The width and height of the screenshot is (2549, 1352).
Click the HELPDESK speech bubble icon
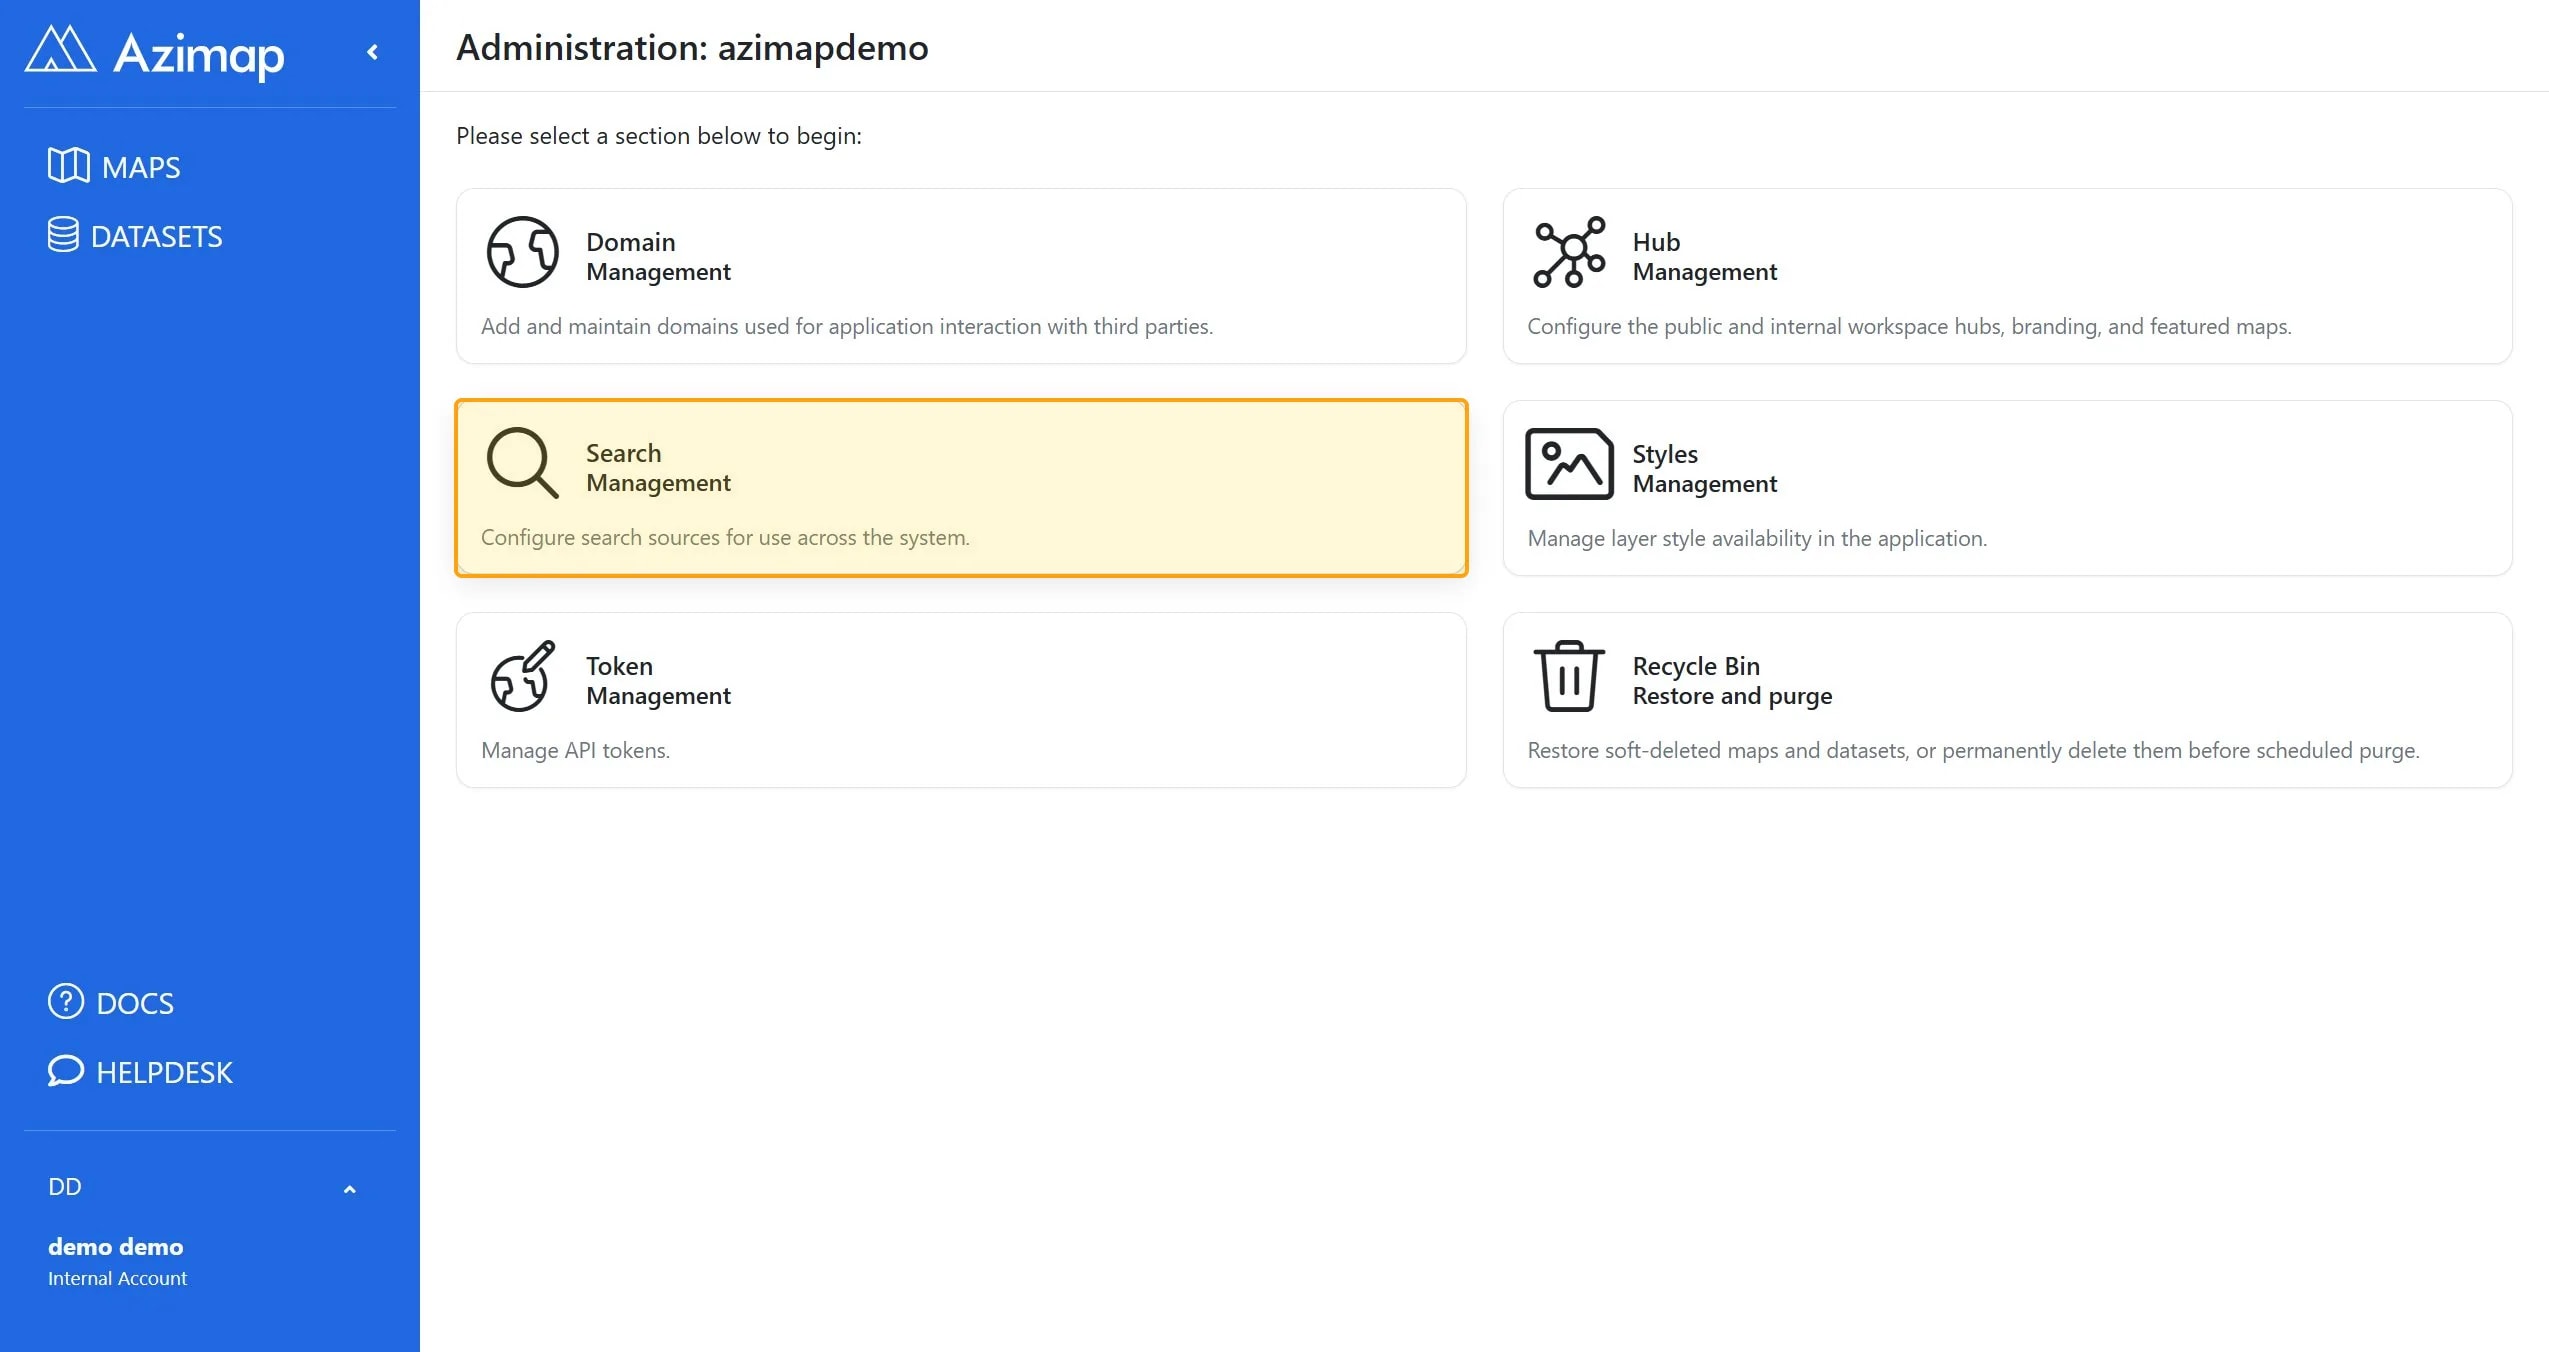pyautogui.click(x=66, y=1071)
